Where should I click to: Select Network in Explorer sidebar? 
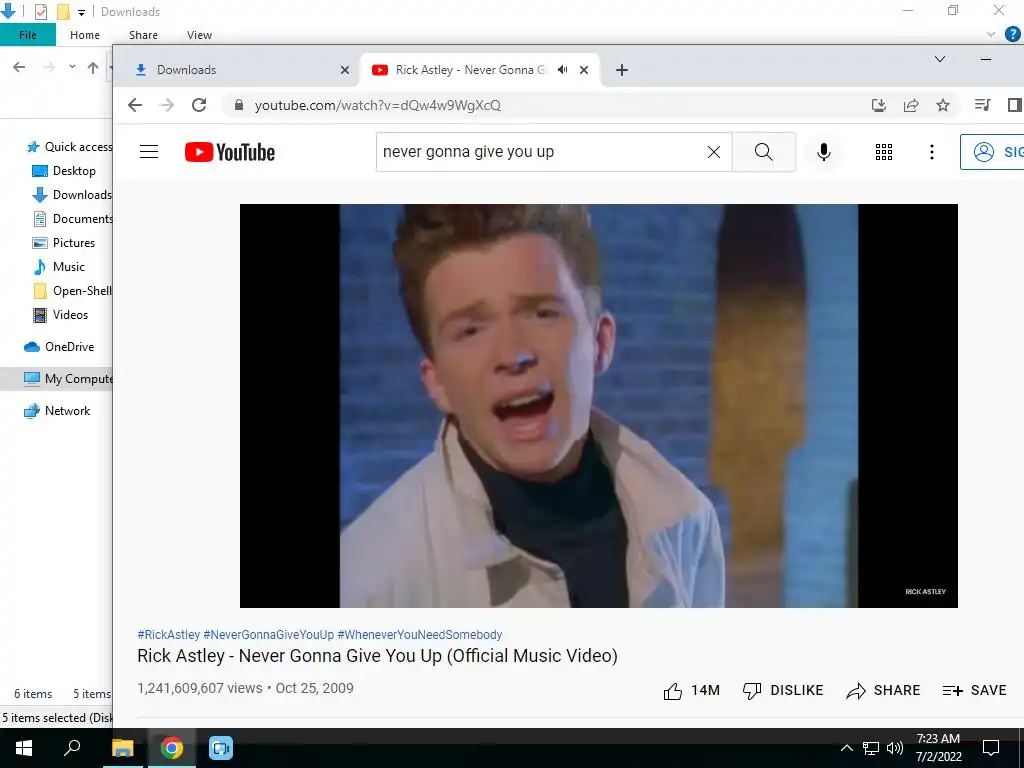click(57, 411)
